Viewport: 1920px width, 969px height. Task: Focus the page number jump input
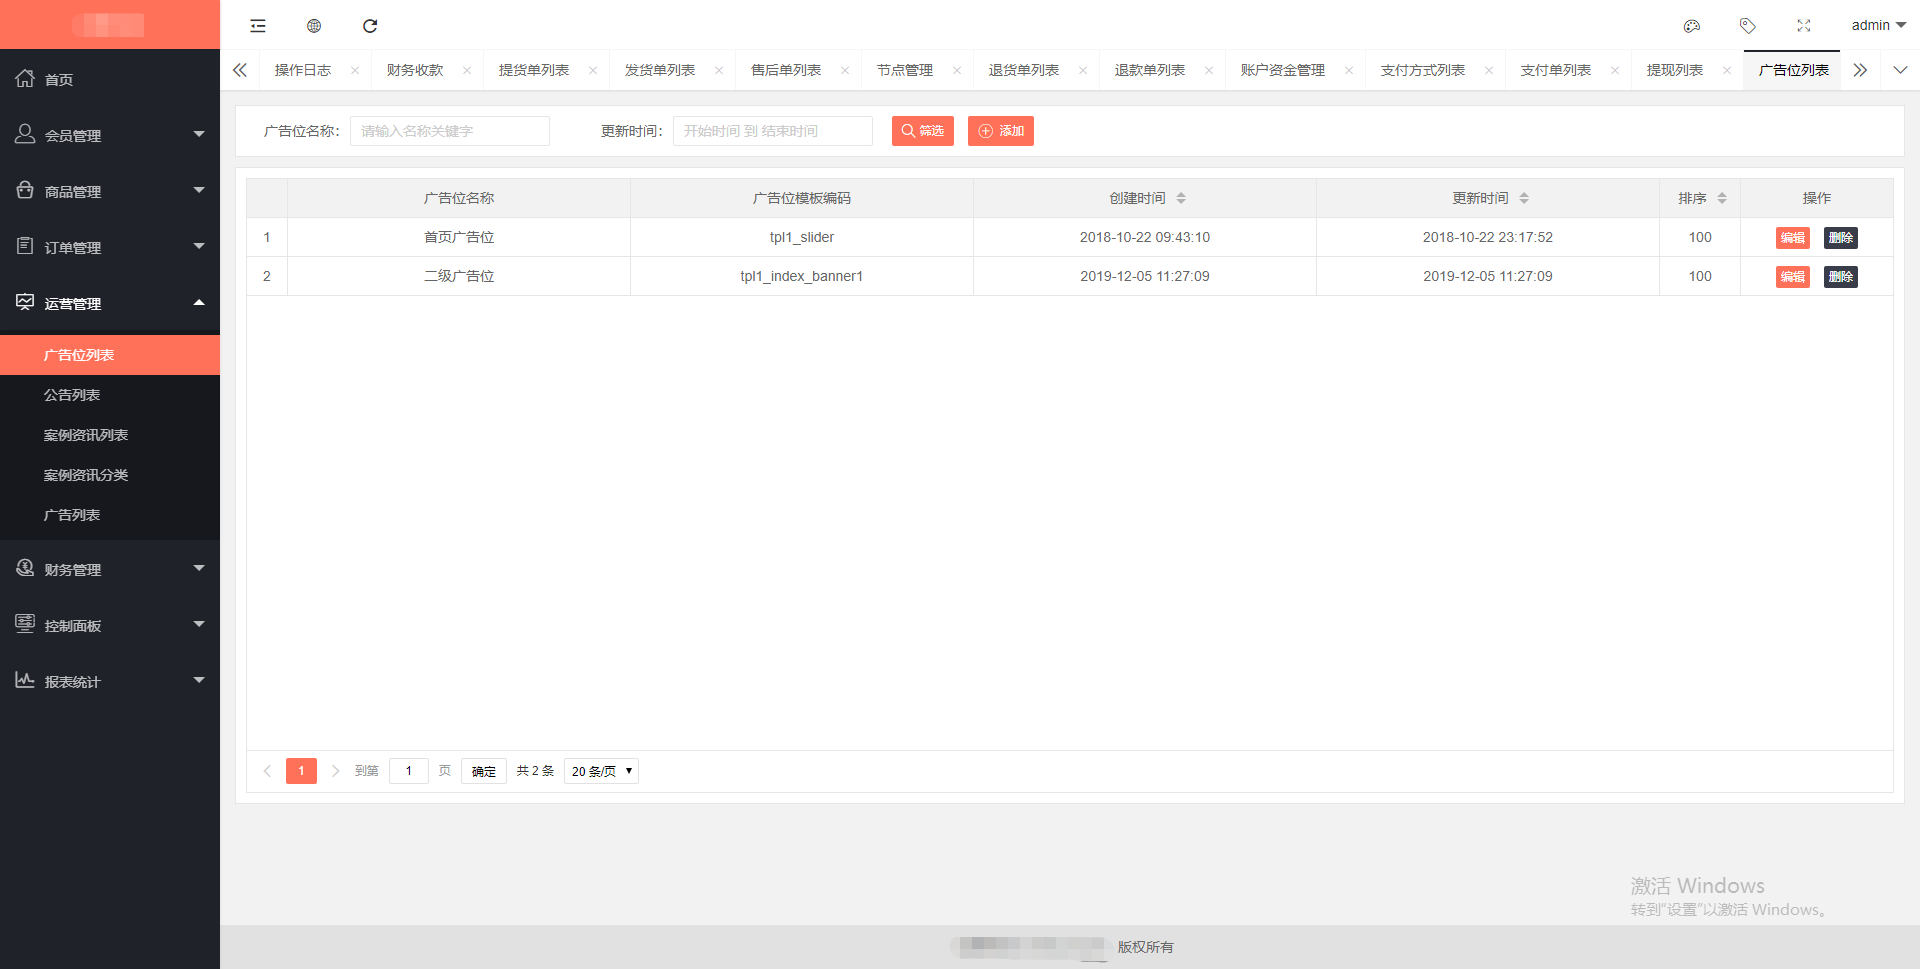point(409,771)
